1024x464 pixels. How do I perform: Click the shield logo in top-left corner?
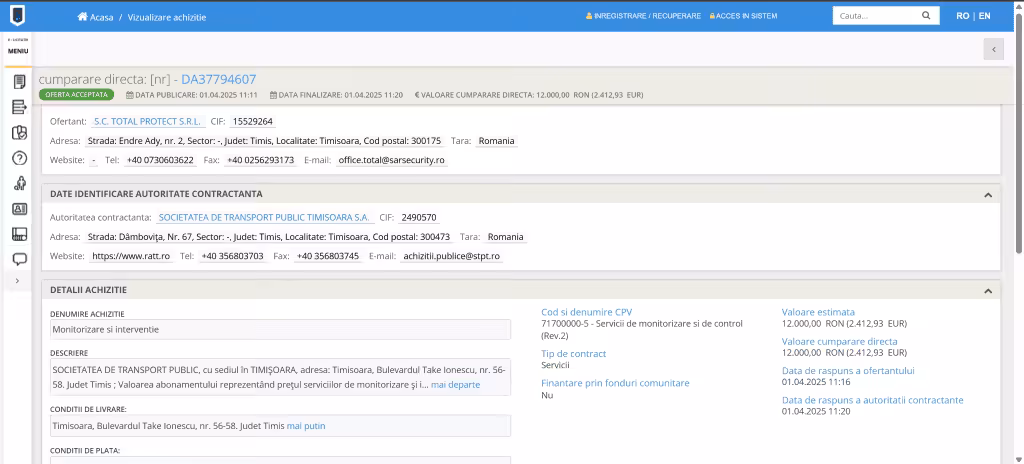pos(16,16)
